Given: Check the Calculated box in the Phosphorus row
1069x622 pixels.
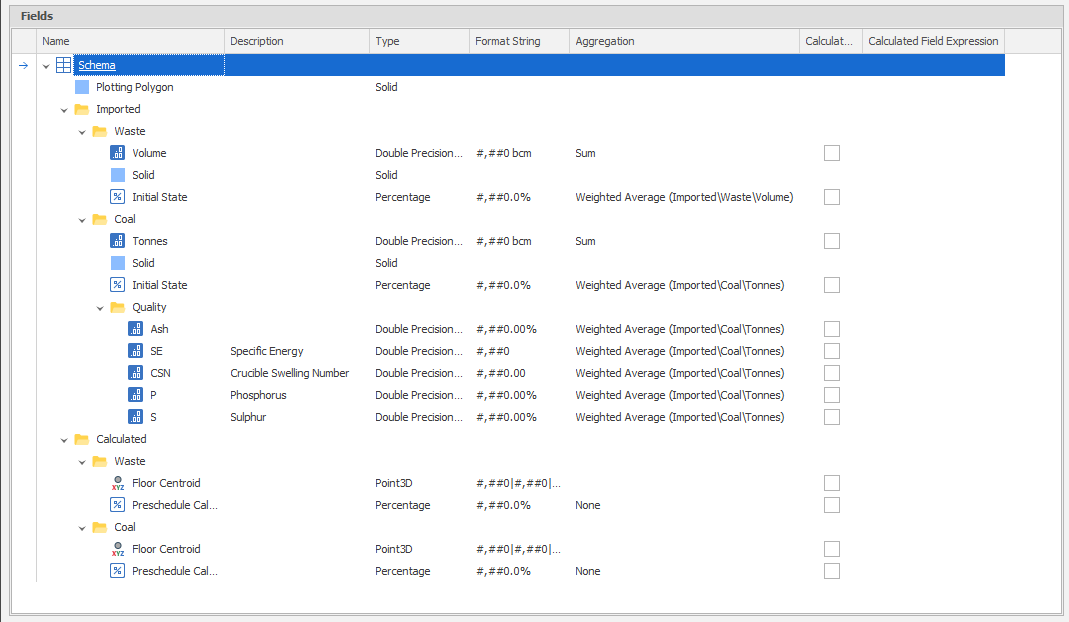Looking at the screenshot, I should coord(832,395).
